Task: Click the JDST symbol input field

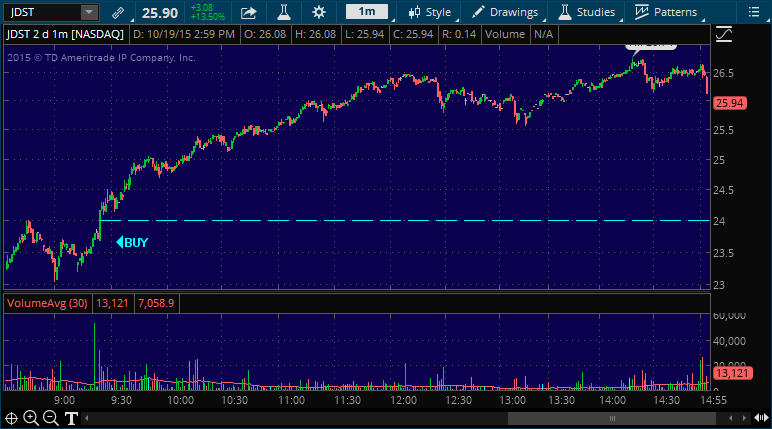Action: click(43, 12)
